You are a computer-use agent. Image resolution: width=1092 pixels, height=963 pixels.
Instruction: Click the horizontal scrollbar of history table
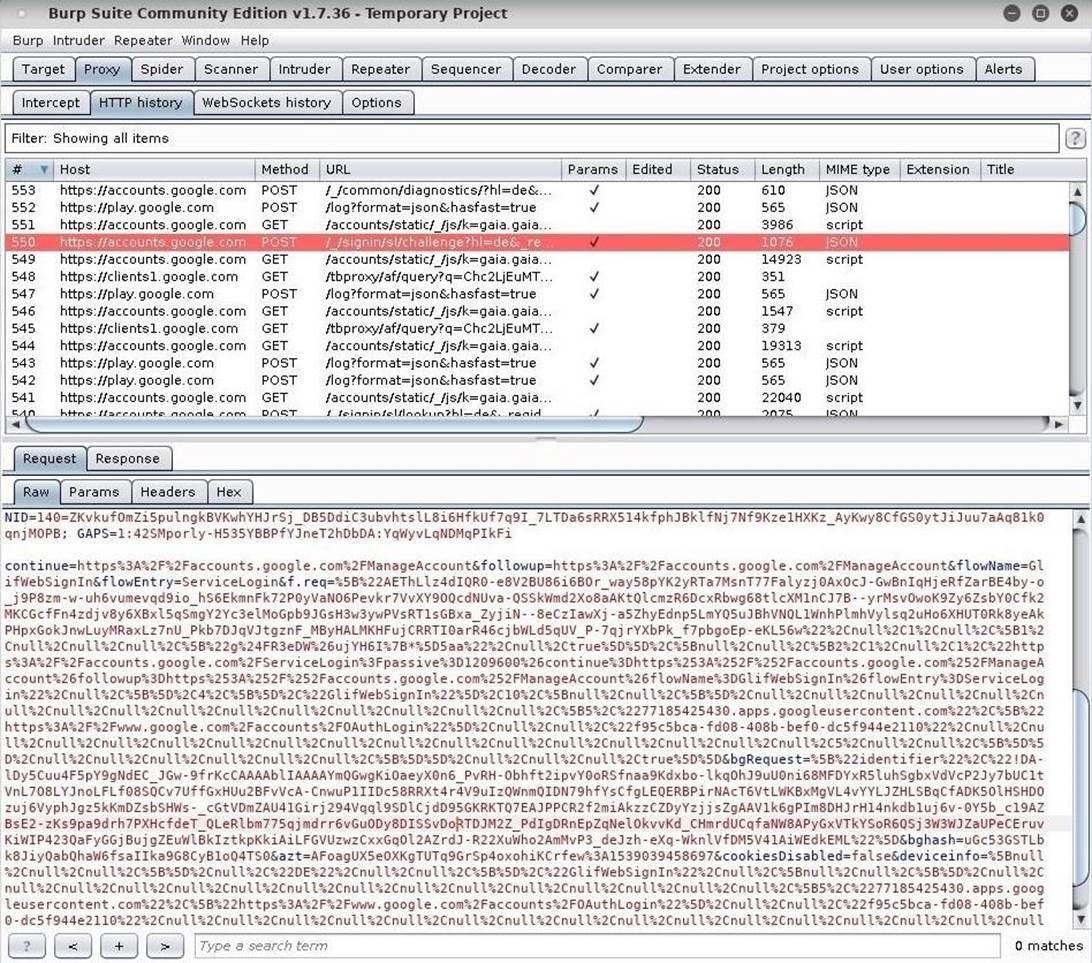tap(330, 424)
